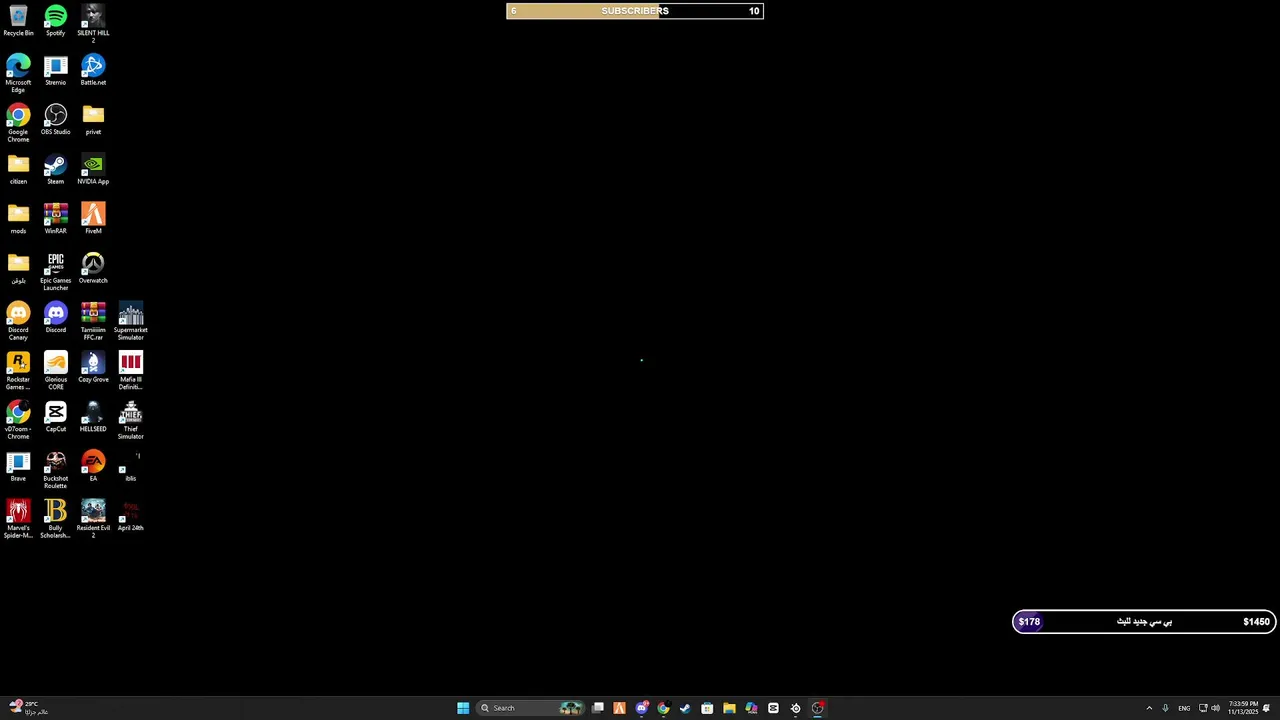Open Steam from the taskbar
The image size is (1280, 720).
click(685, 708)
